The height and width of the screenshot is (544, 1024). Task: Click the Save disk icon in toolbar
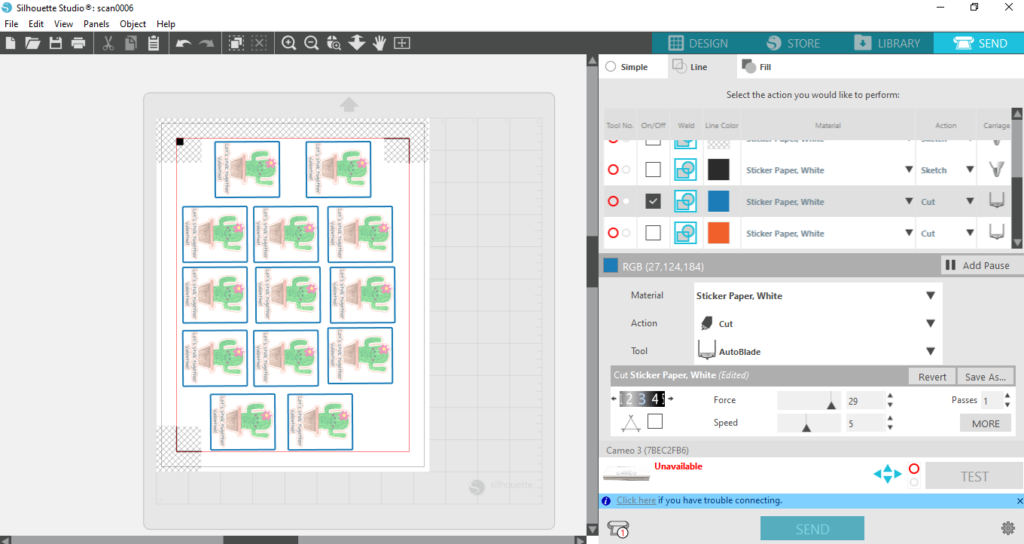56,43
